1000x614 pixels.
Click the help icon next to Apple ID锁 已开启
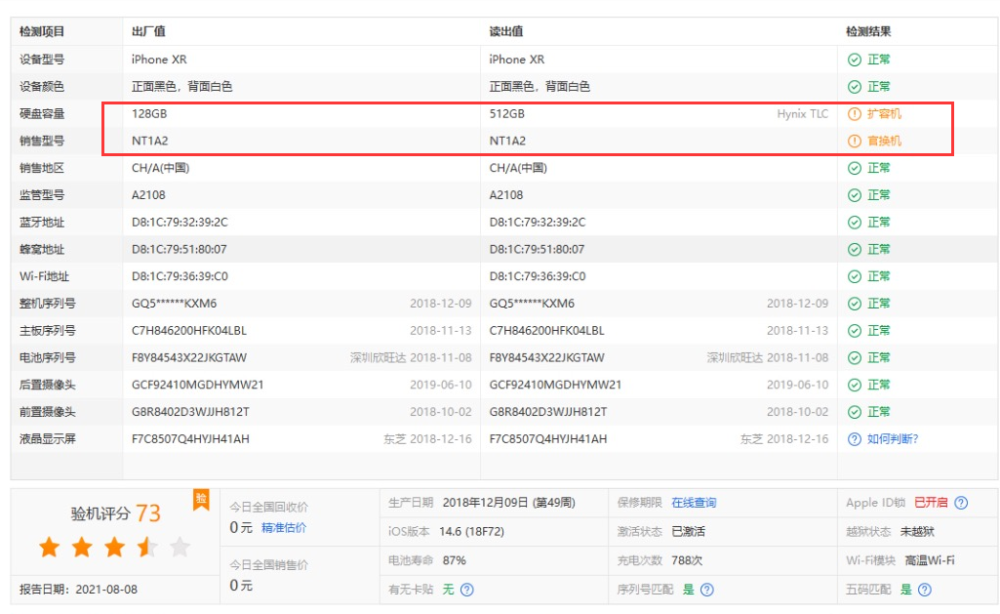(961, 503)
